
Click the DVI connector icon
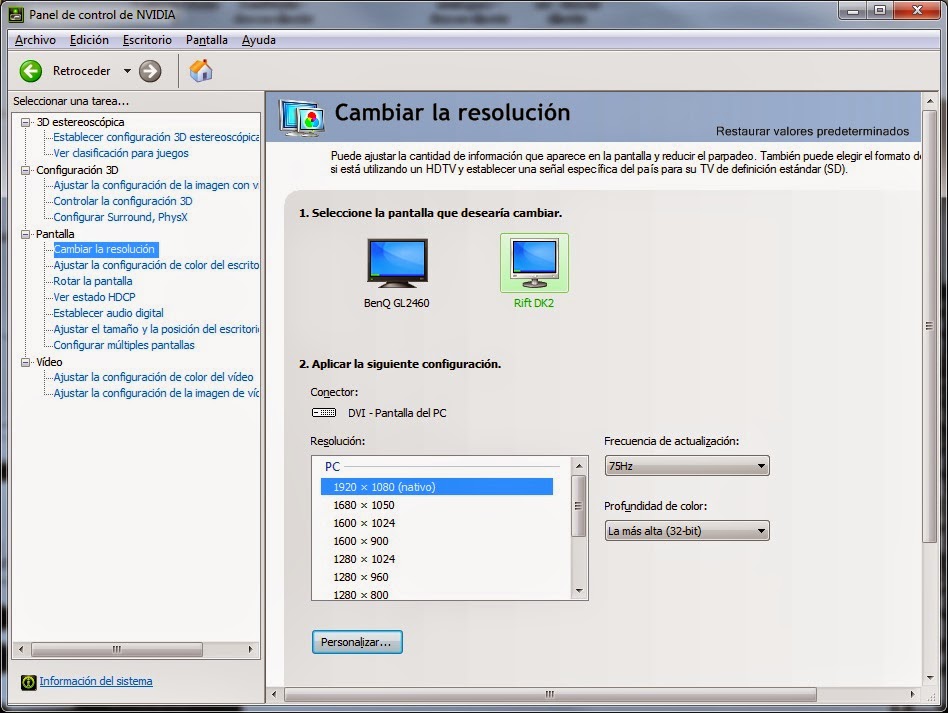pos(324,412)
